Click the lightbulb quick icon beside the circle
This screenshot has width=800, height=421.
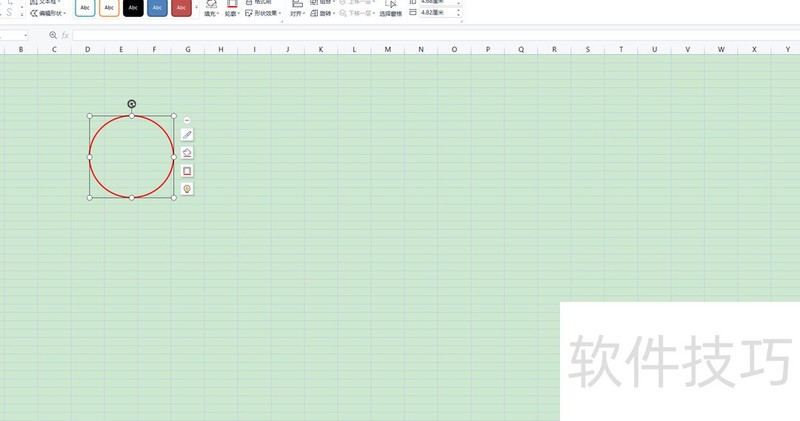click(x=187, y=189)
